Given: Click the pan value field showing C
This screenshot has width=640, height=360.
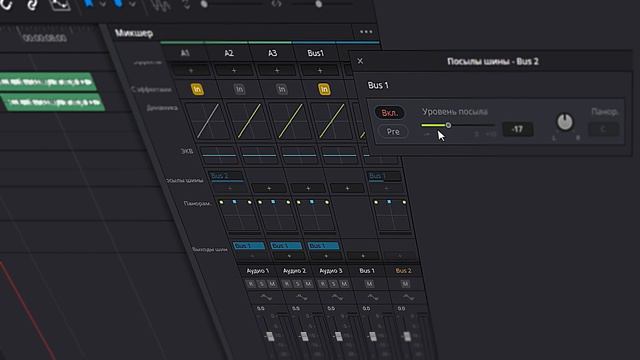Looking at the screenshot, I should tap(603, 129).
